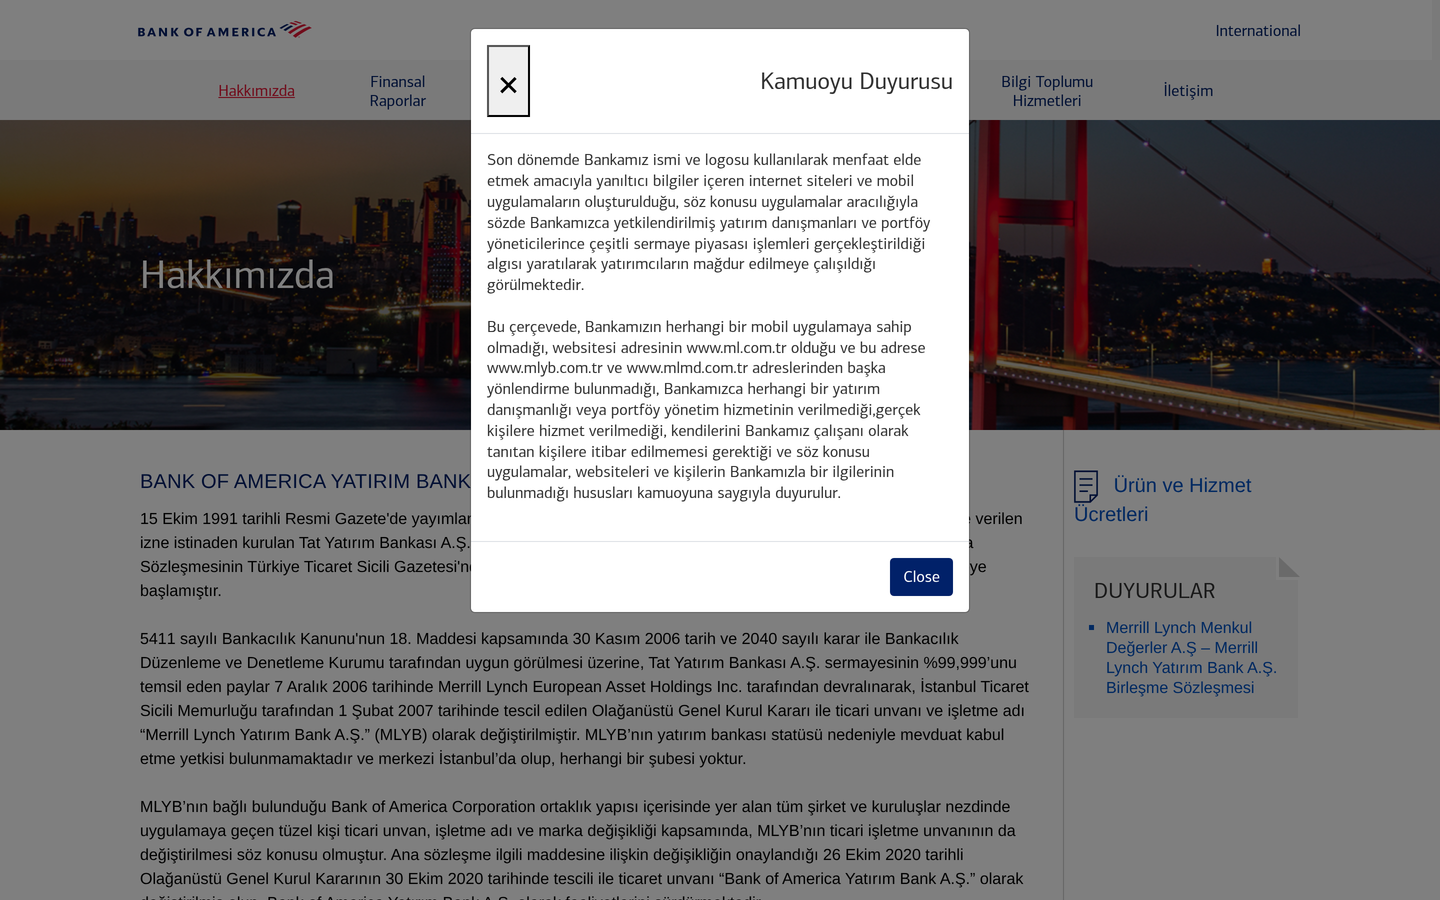Open the Finansal Raporlar menu
Viewport: 1440px width, 900px height.
[397, 91]
